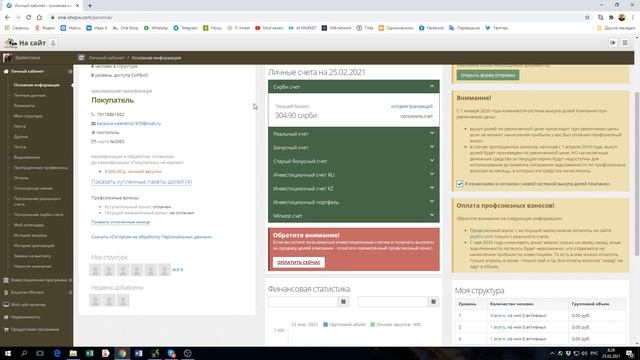Image resolution: width=640 pixels, height=360 pixels.
Task: Open История заказов sidebar item
Action: coord(30,235)
